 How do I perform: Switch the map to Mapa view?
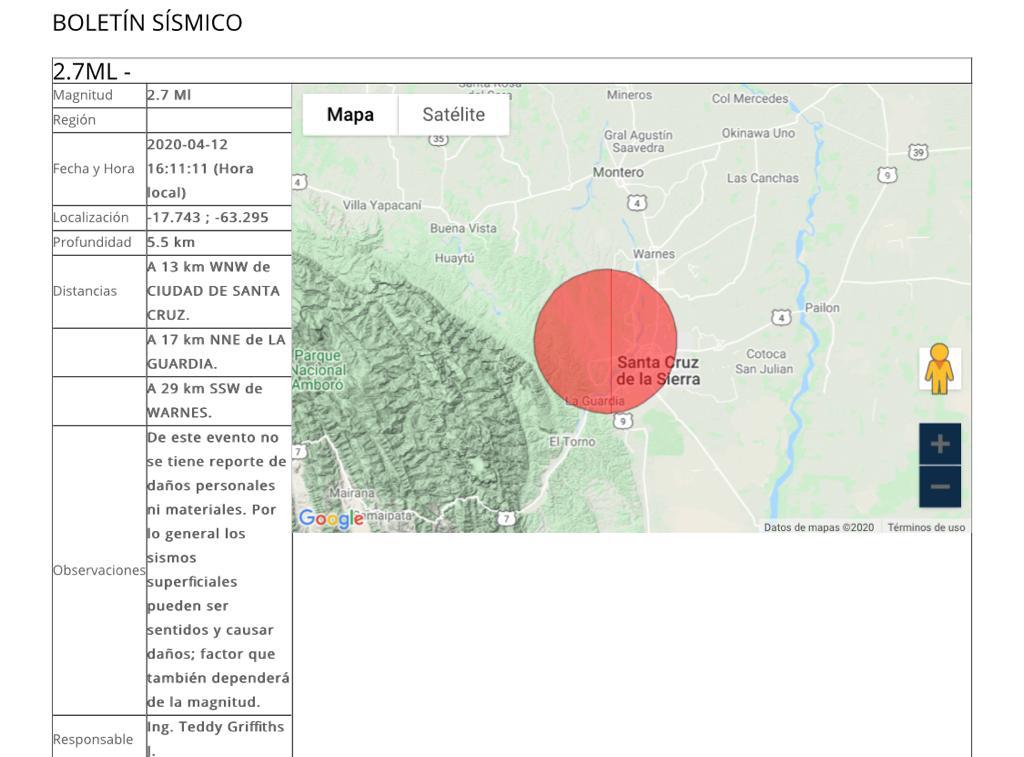(350, 114)
